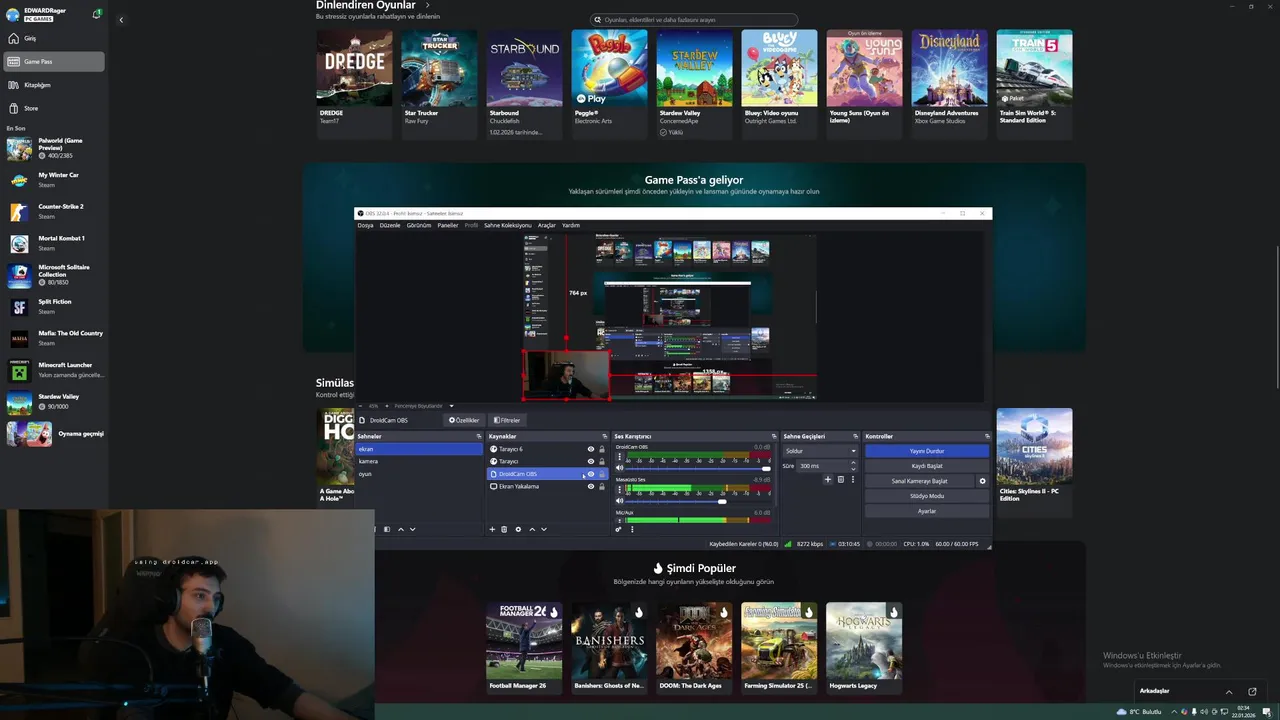Screen dimensions: 1280x720
Task: Go to Giriş home page
Action: (54, 38)
